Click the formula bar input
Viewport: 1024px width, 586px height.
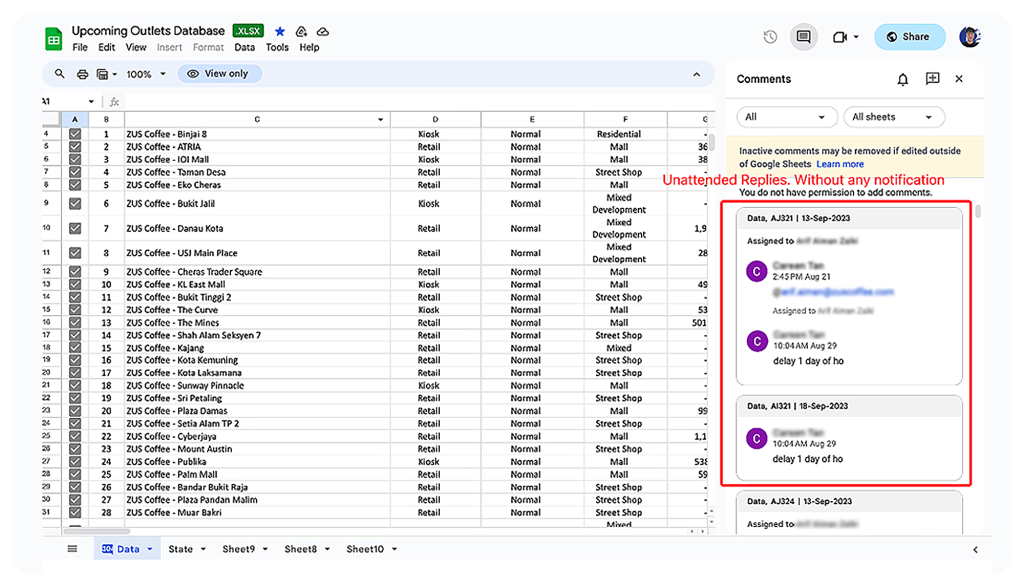coord(418,102)
